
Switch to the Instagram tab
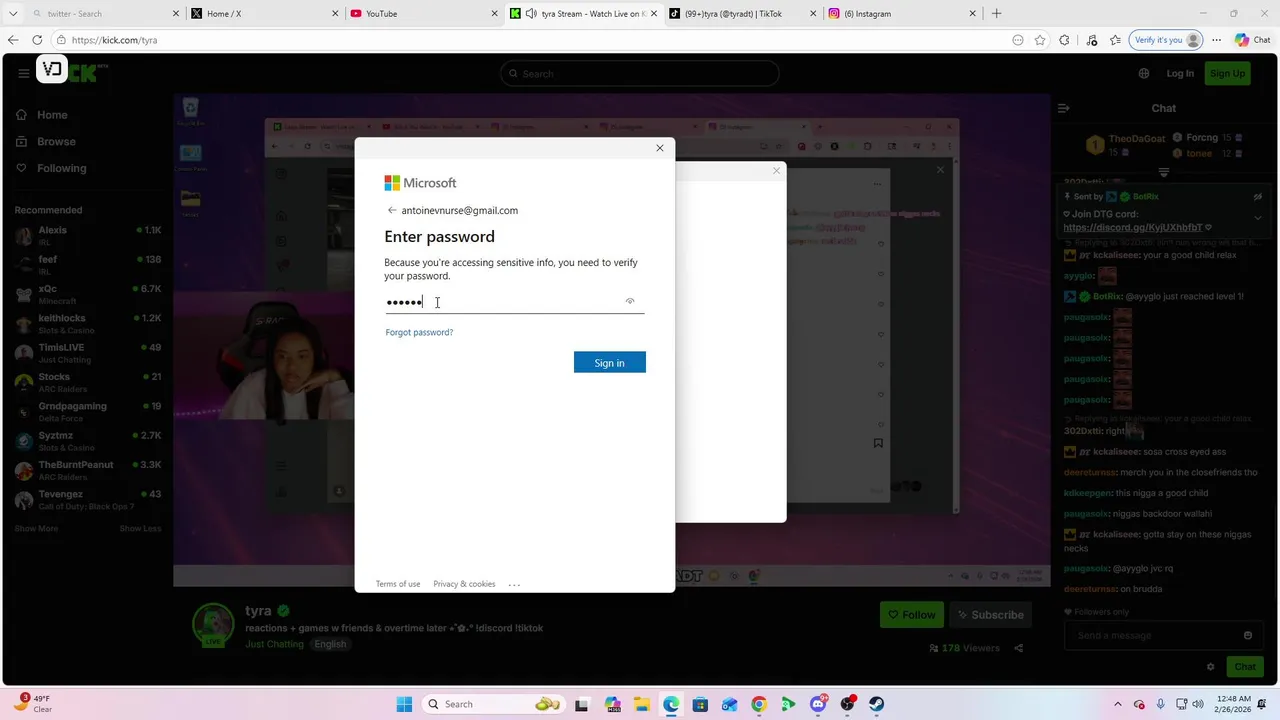coord(902,14)
